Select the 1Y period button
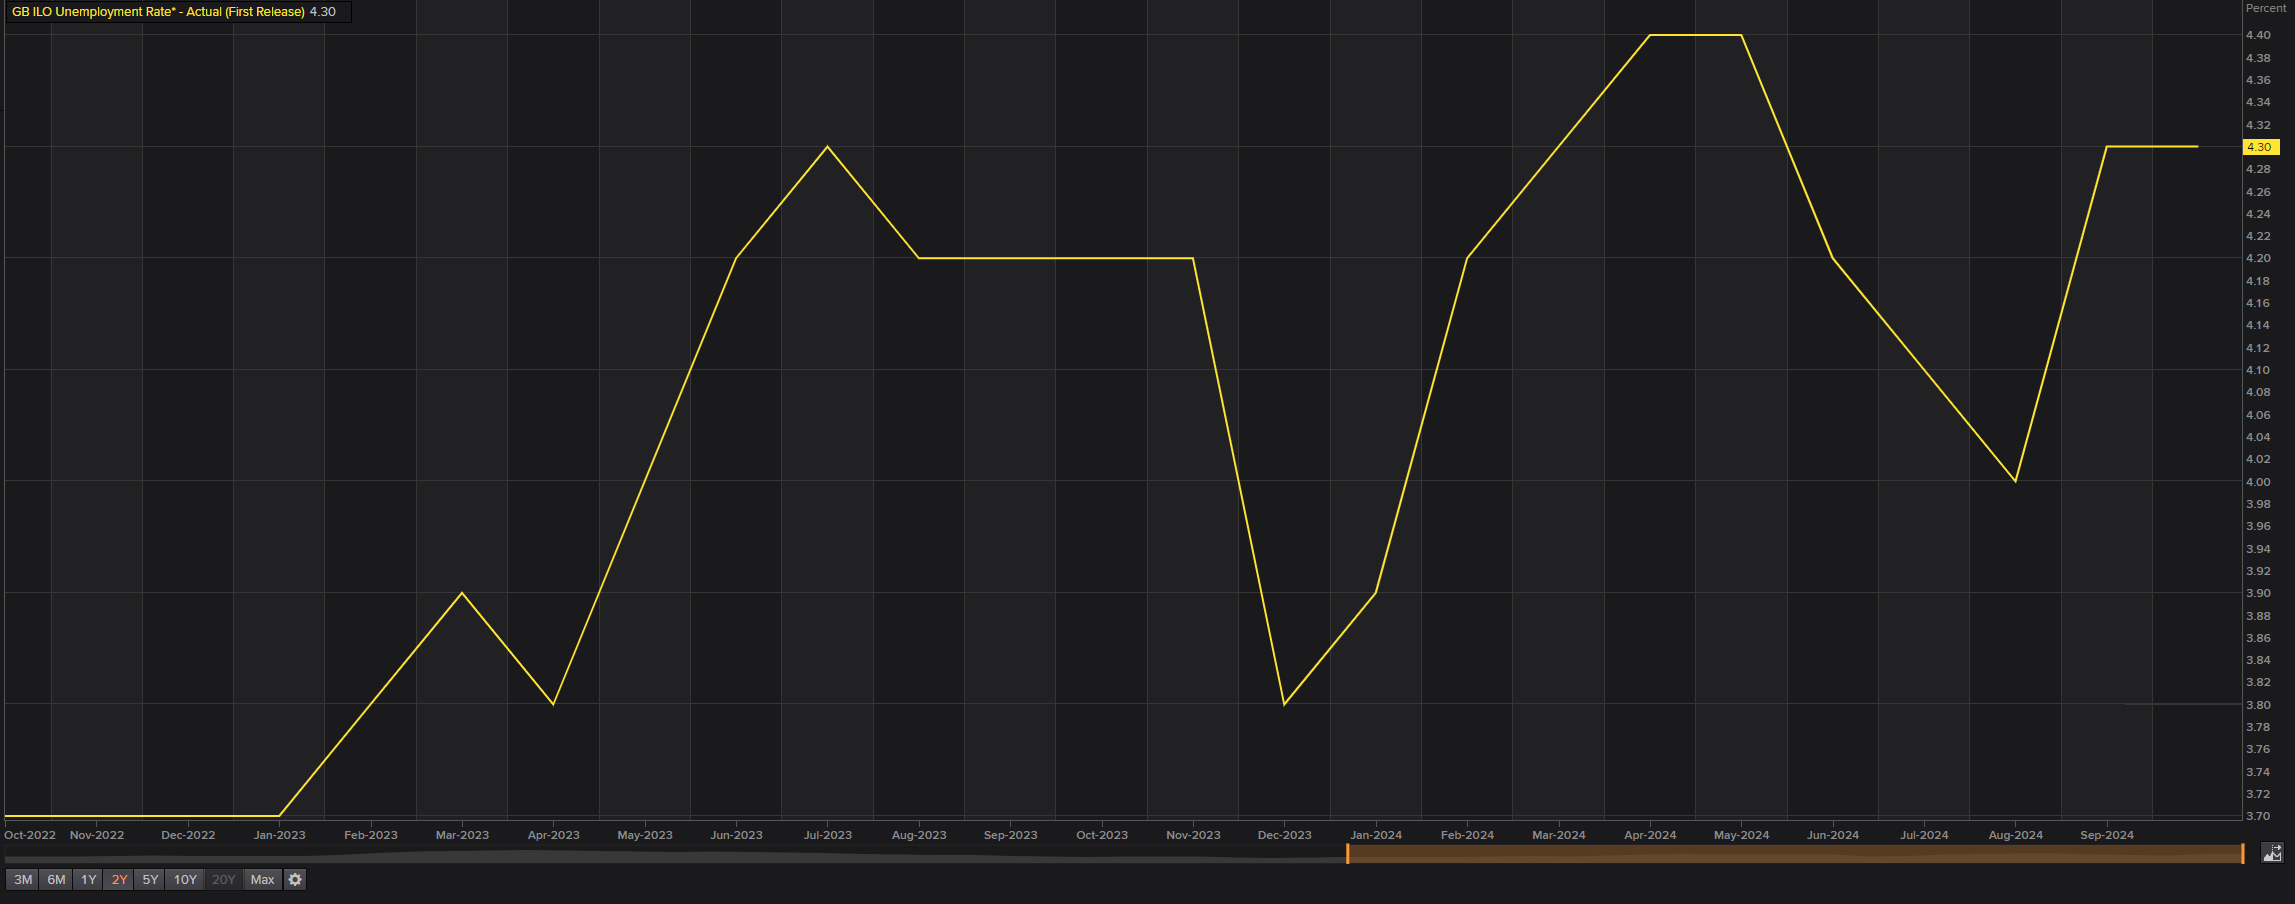Image resolution: width=2295 pixels, height=904 pixels. [x=89, y=880]
